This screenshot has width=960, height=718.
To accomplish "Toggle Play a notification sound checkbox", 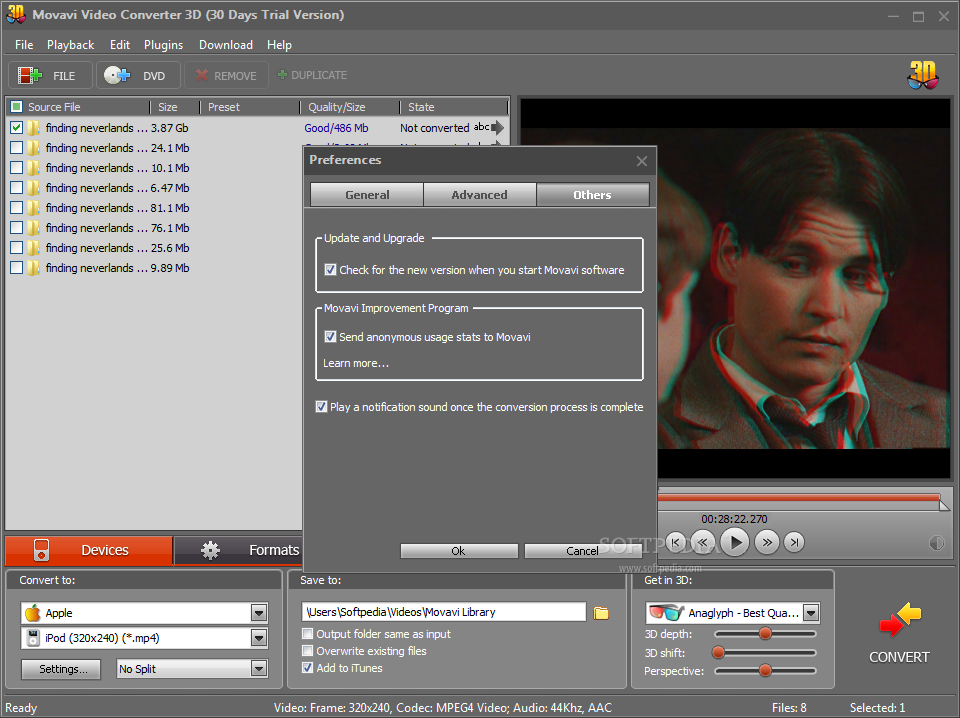I will [x=321, y=406].
